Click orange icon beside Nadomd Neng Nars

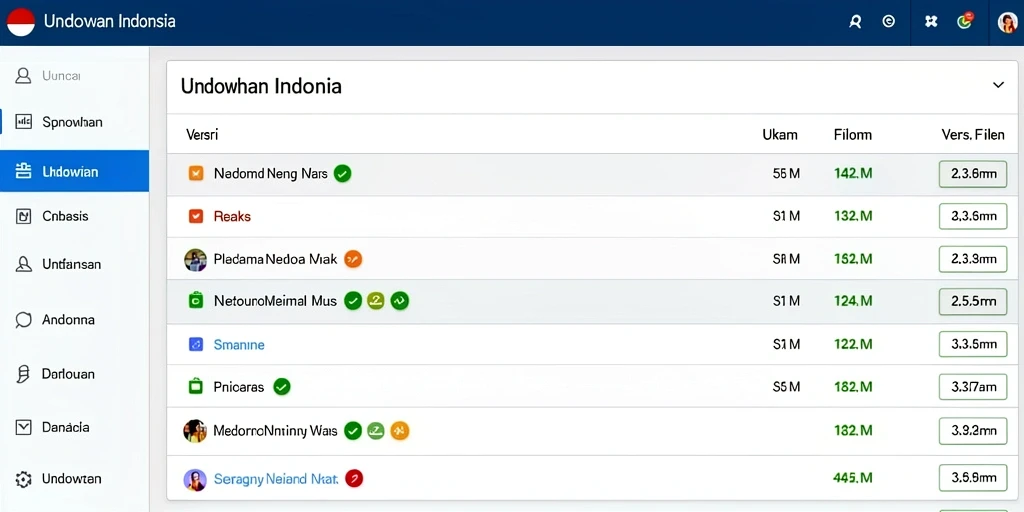click(196, 173)
